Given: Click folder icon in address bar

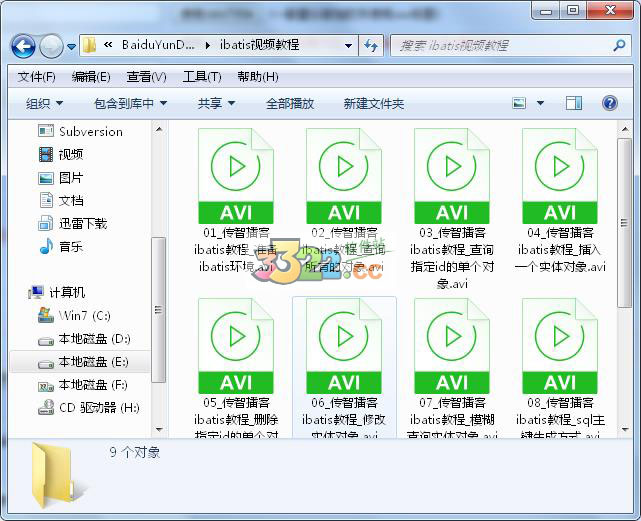Looking at the screenshot, I should coord(89,45).
